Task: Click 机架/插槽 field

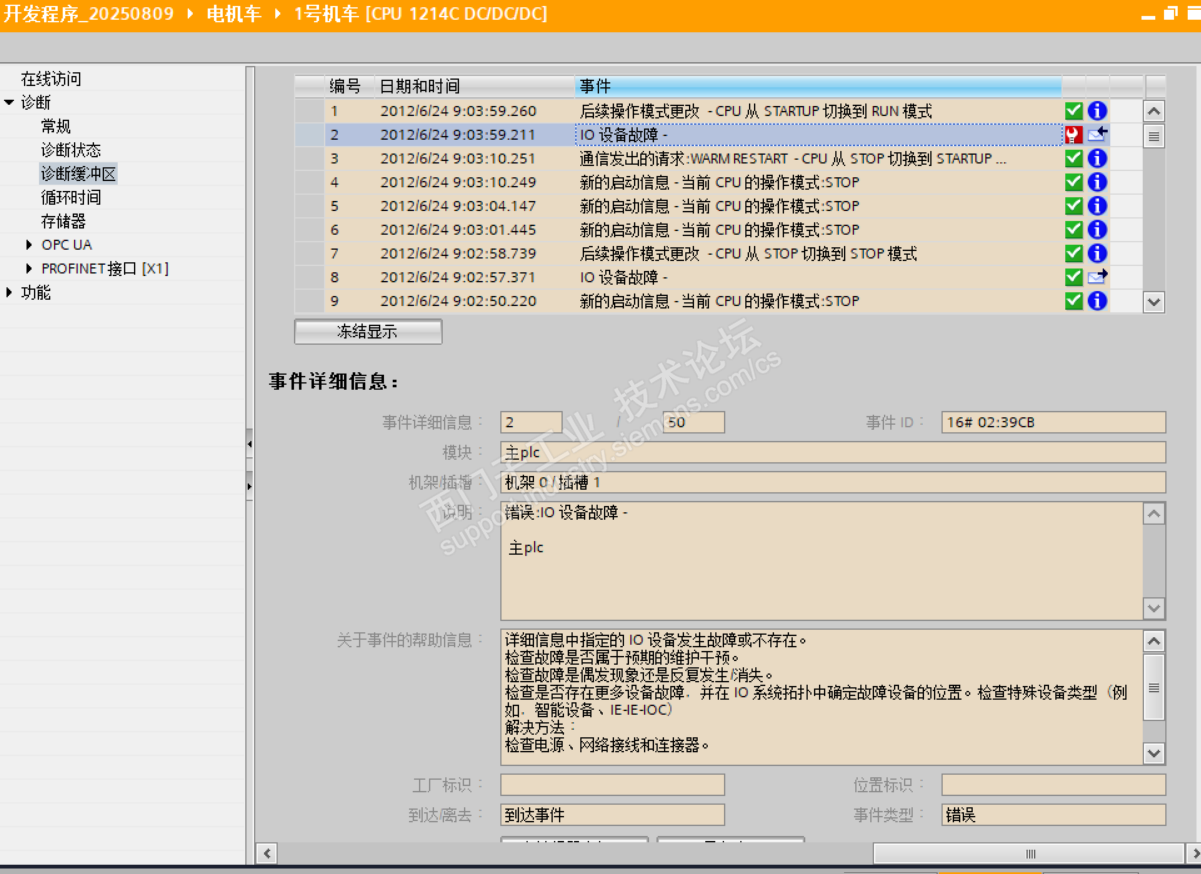Action: (x=833, y=483)
